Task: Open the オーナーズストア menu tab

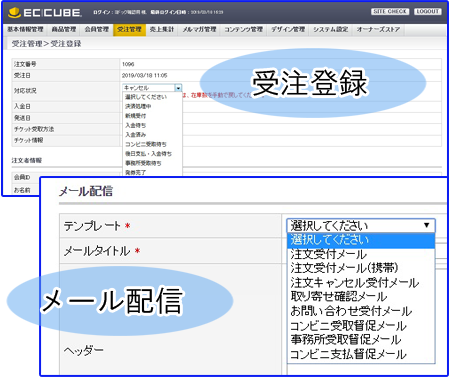Action: pos(378,29)
